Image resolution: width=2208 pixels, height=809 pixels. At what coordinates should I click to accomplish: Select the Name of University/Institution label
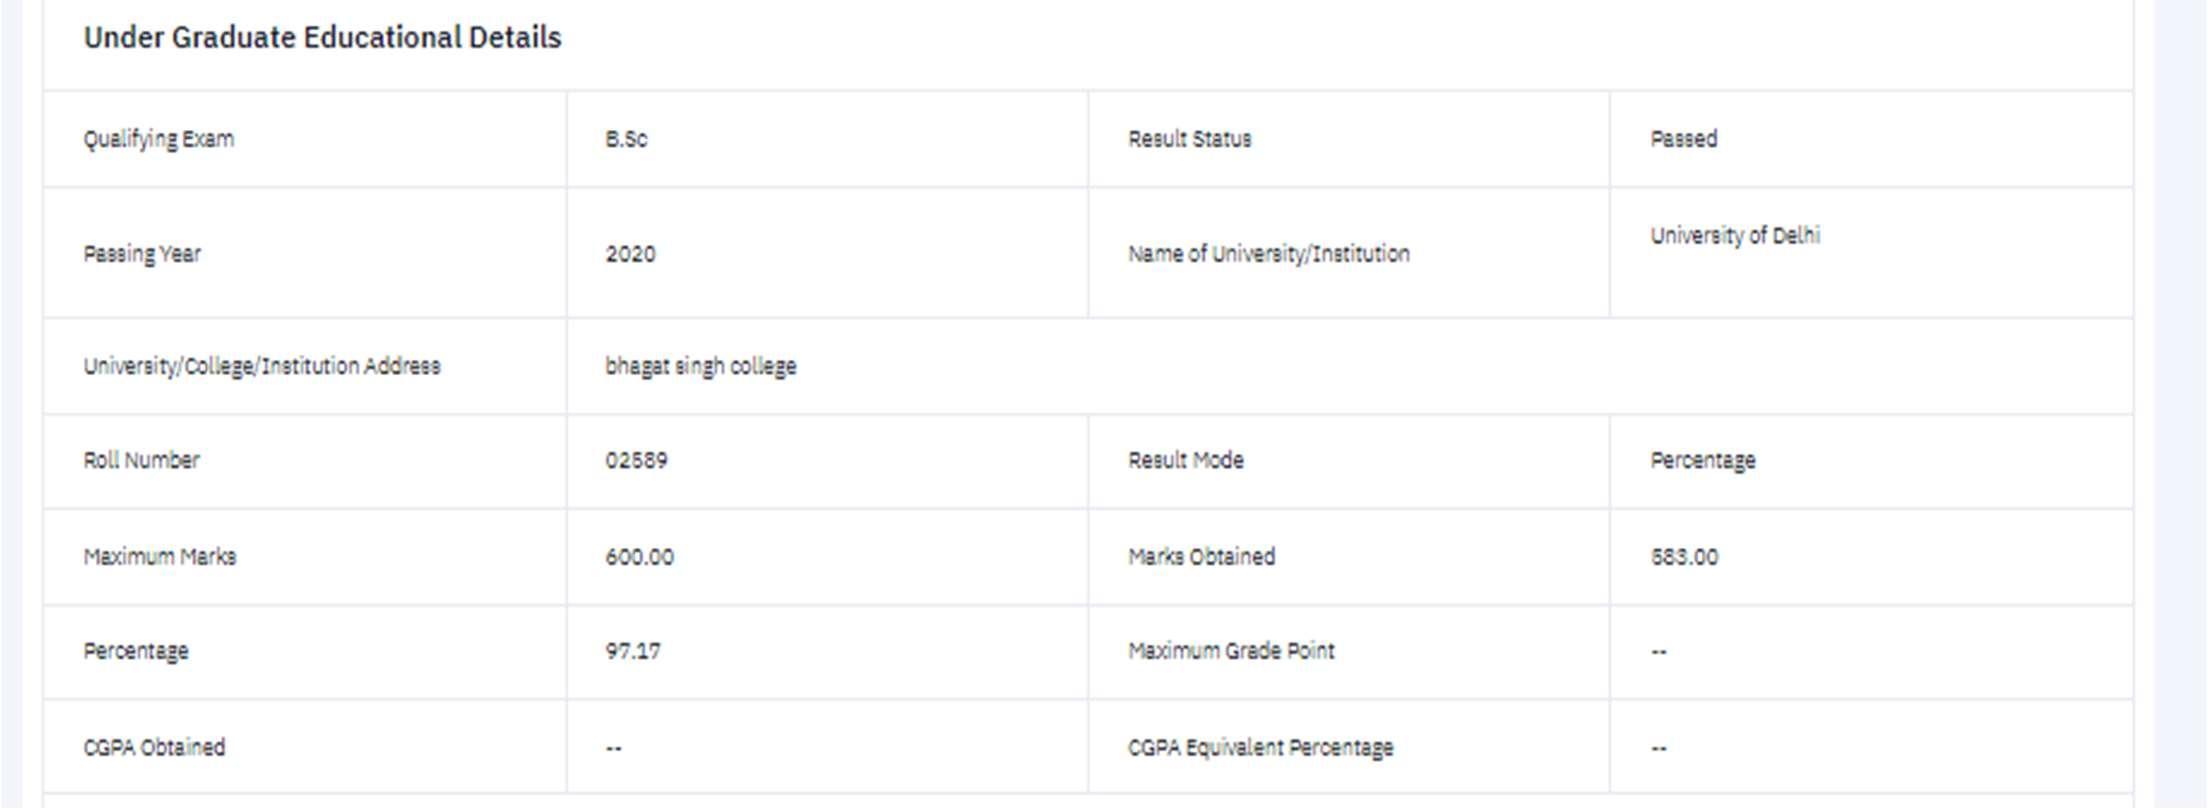[x=1269, y=254]
